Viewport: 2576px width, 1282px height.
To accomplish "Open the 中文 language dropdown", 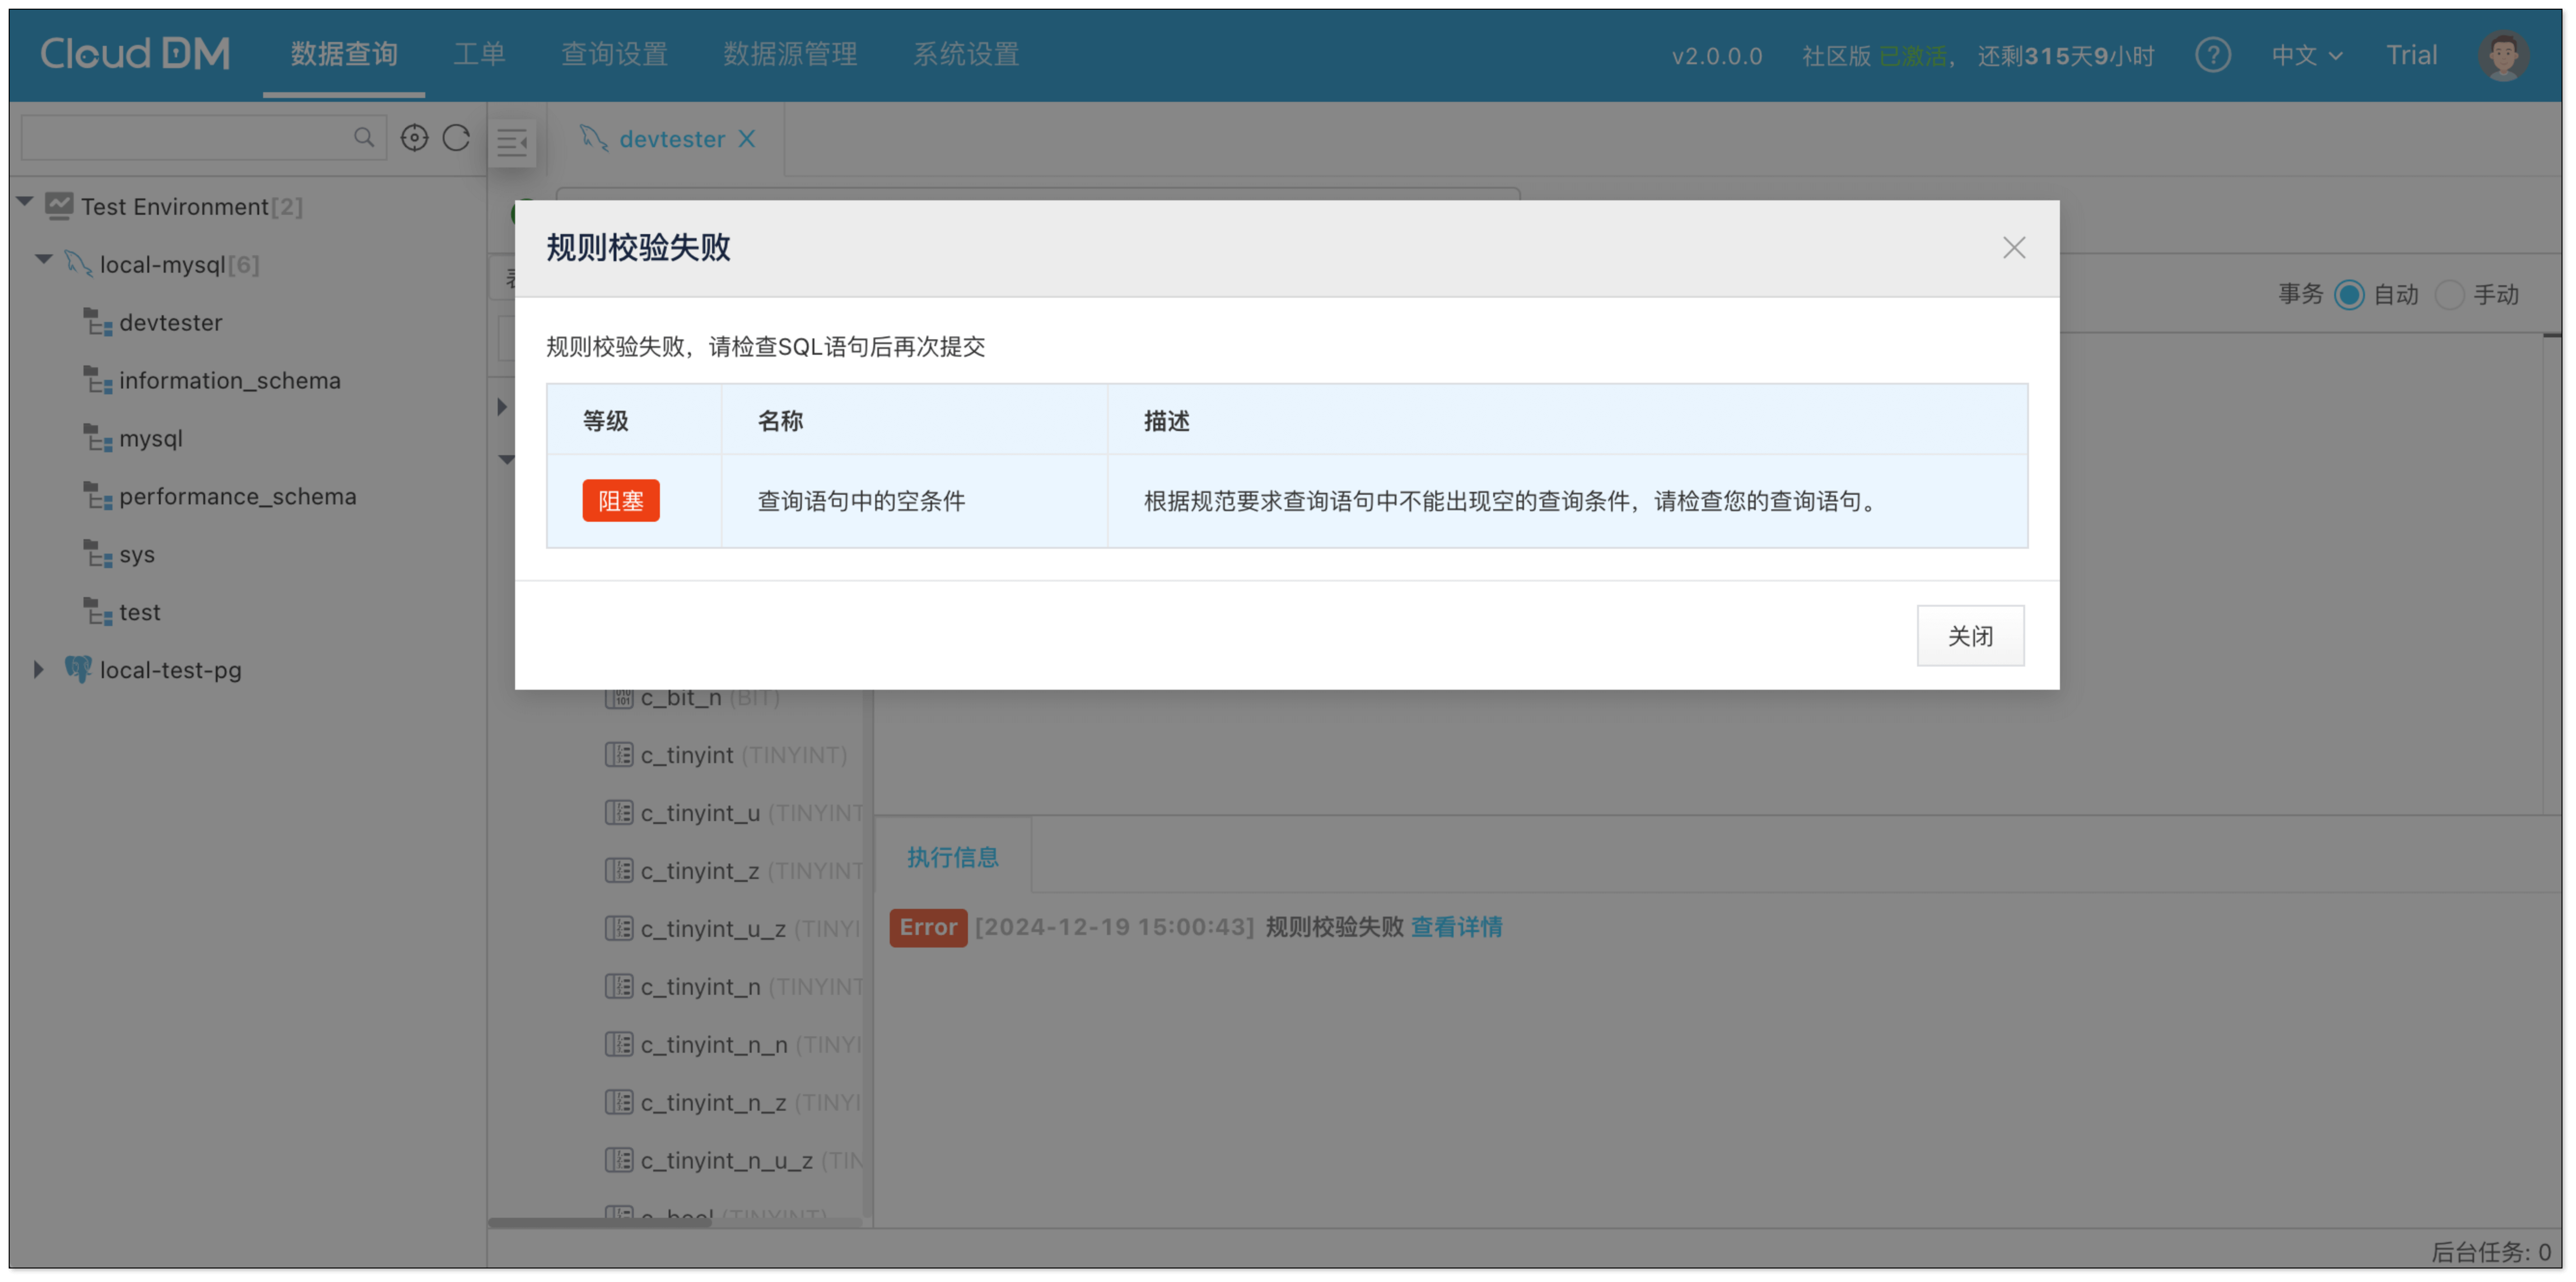I will tap(2306, 55).
